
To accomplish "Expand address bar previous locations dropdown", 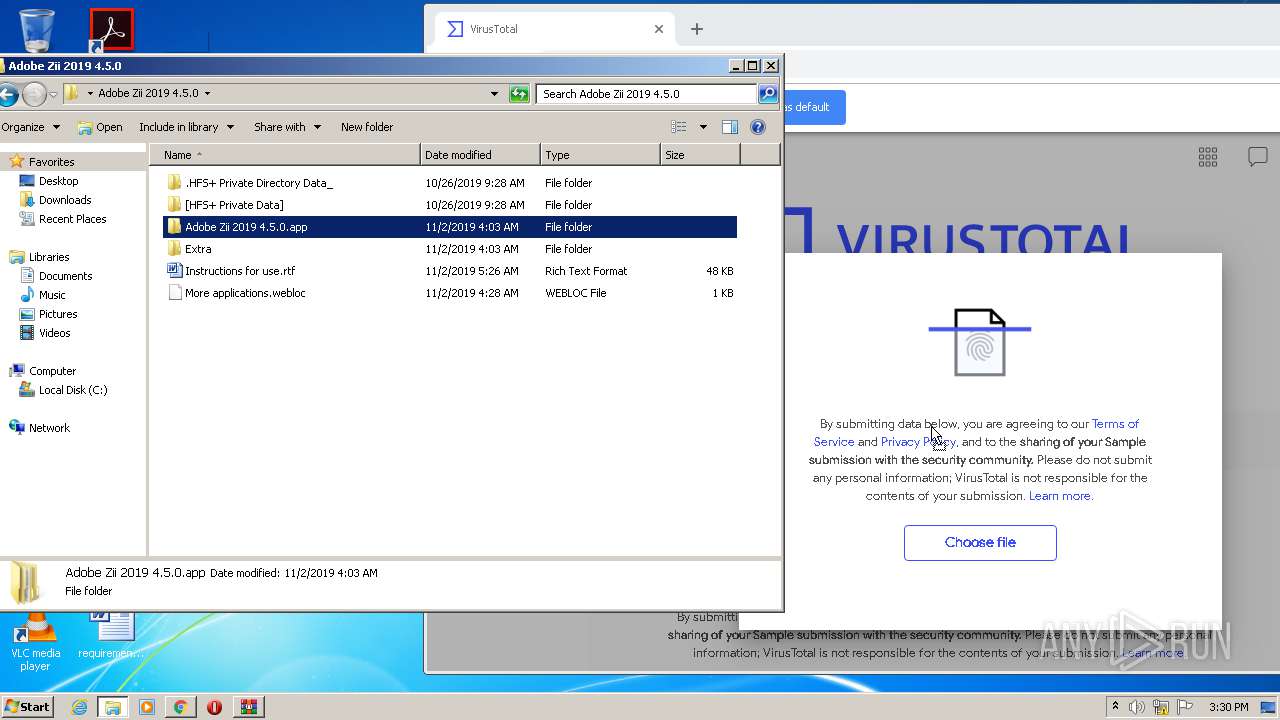I will (494, 94).
